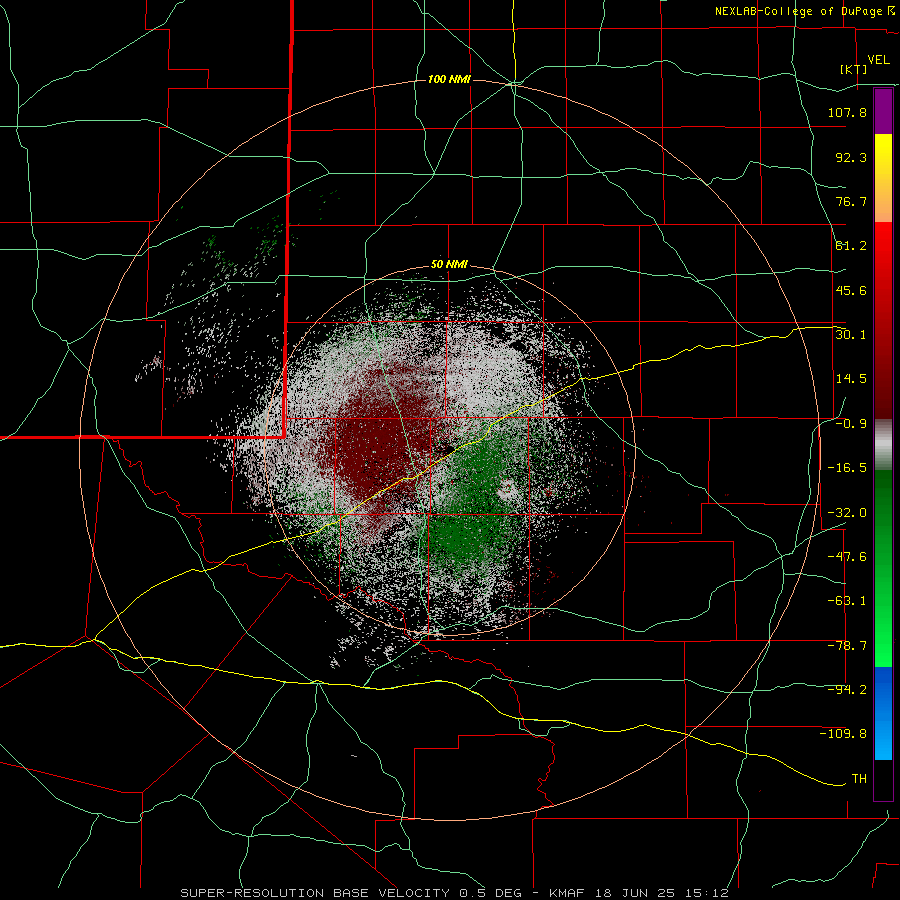Click the blue segment of the color bar
Viewport: 900px width, 900px height.
coord(883,713)
